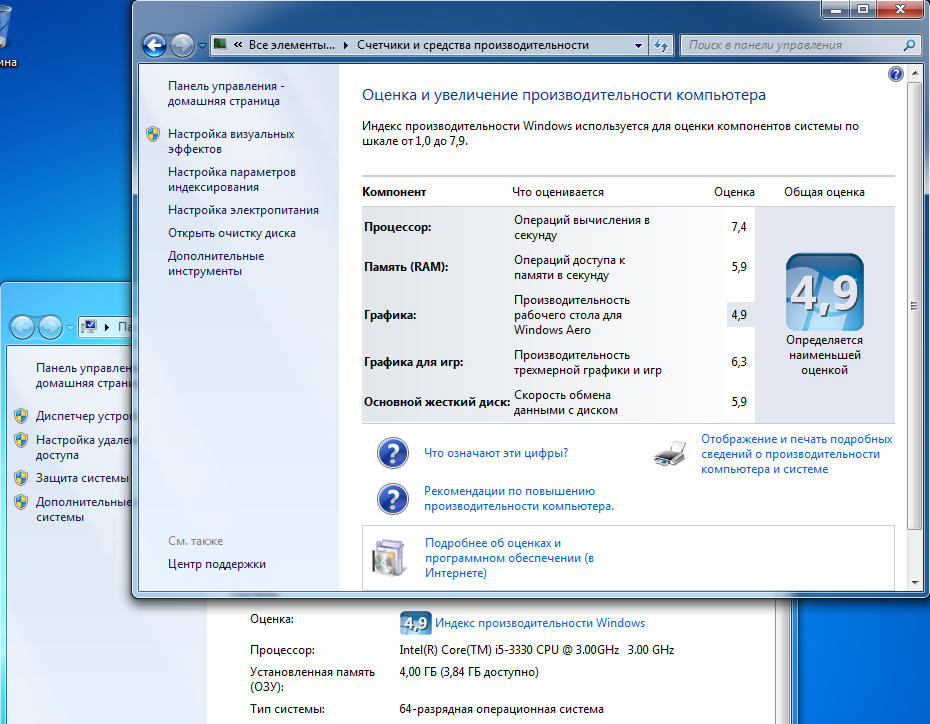The height and width of the screenshot is (724, 930).
Task: Open 'Дополнительные параметры системы' in the System window
Action: pyautogui.click(x=83, y=509)
